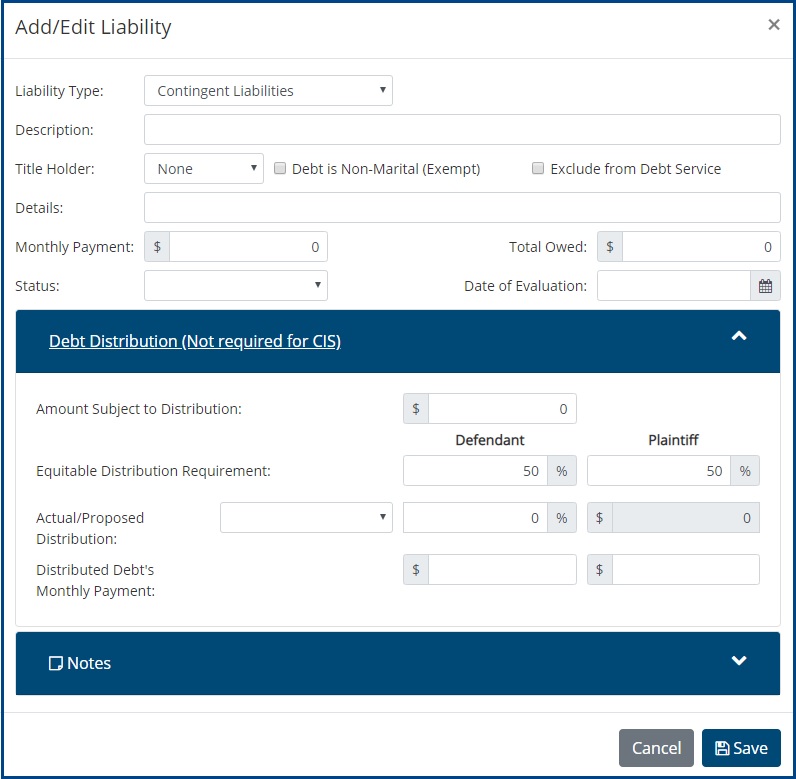Close the Add/Edit Liability dialog with X
The height and width of the screenshot is (779, 796).
(773, 24)
